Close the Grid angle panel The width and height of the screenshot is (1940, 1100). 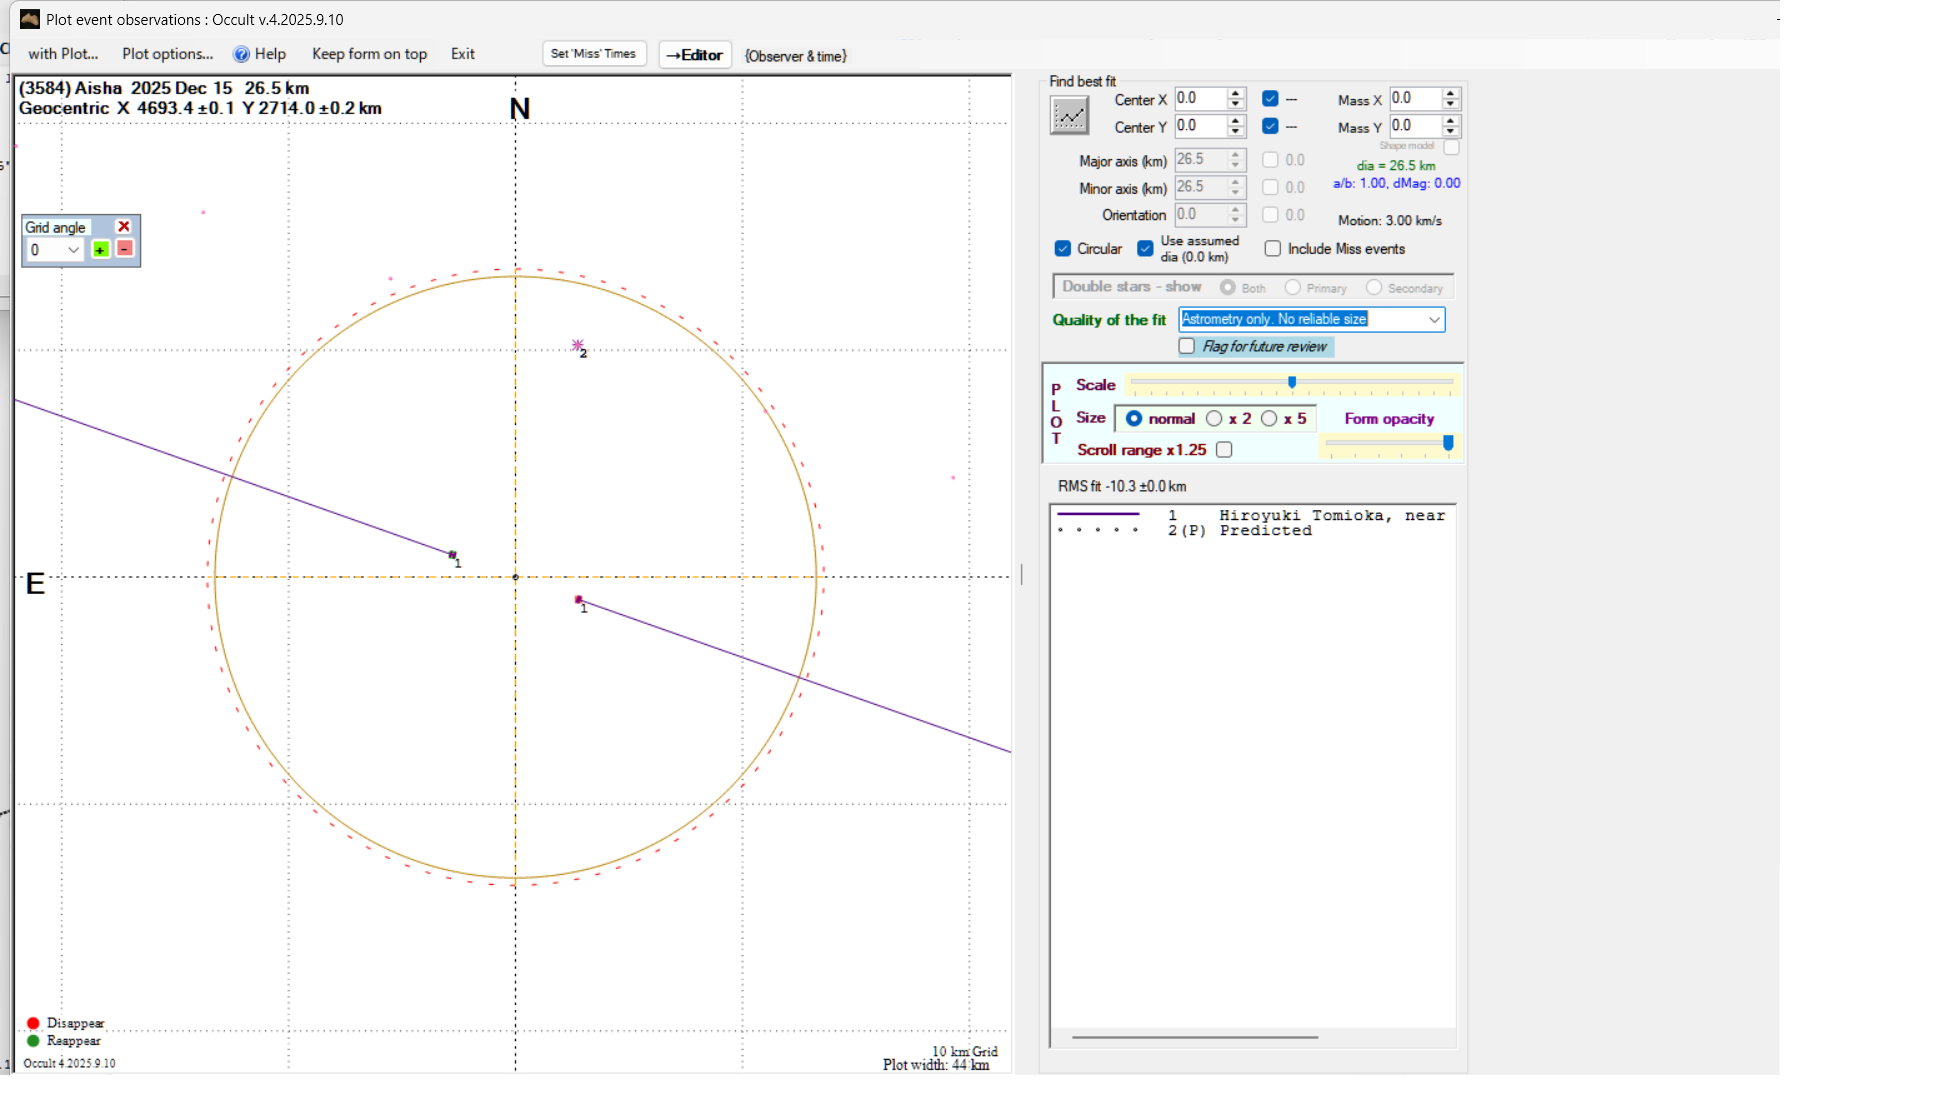point(124,227)
